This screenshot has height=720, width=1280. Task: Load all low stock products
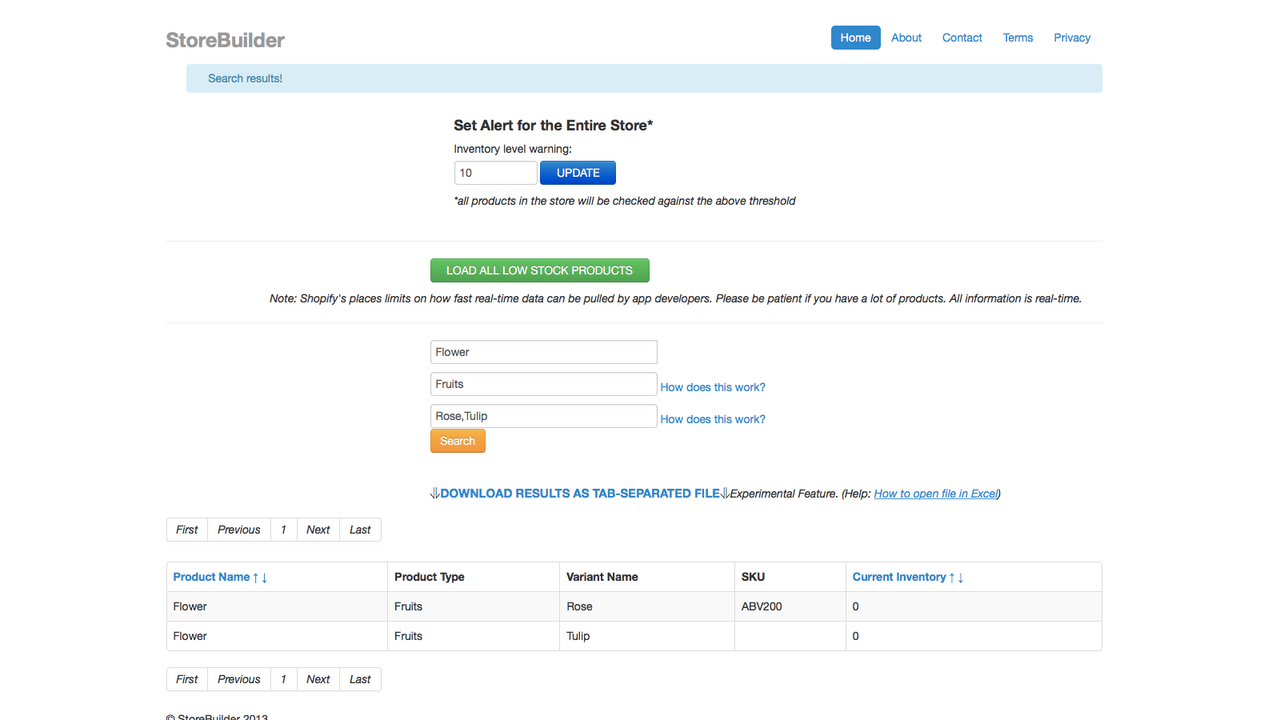click(539, 270)
